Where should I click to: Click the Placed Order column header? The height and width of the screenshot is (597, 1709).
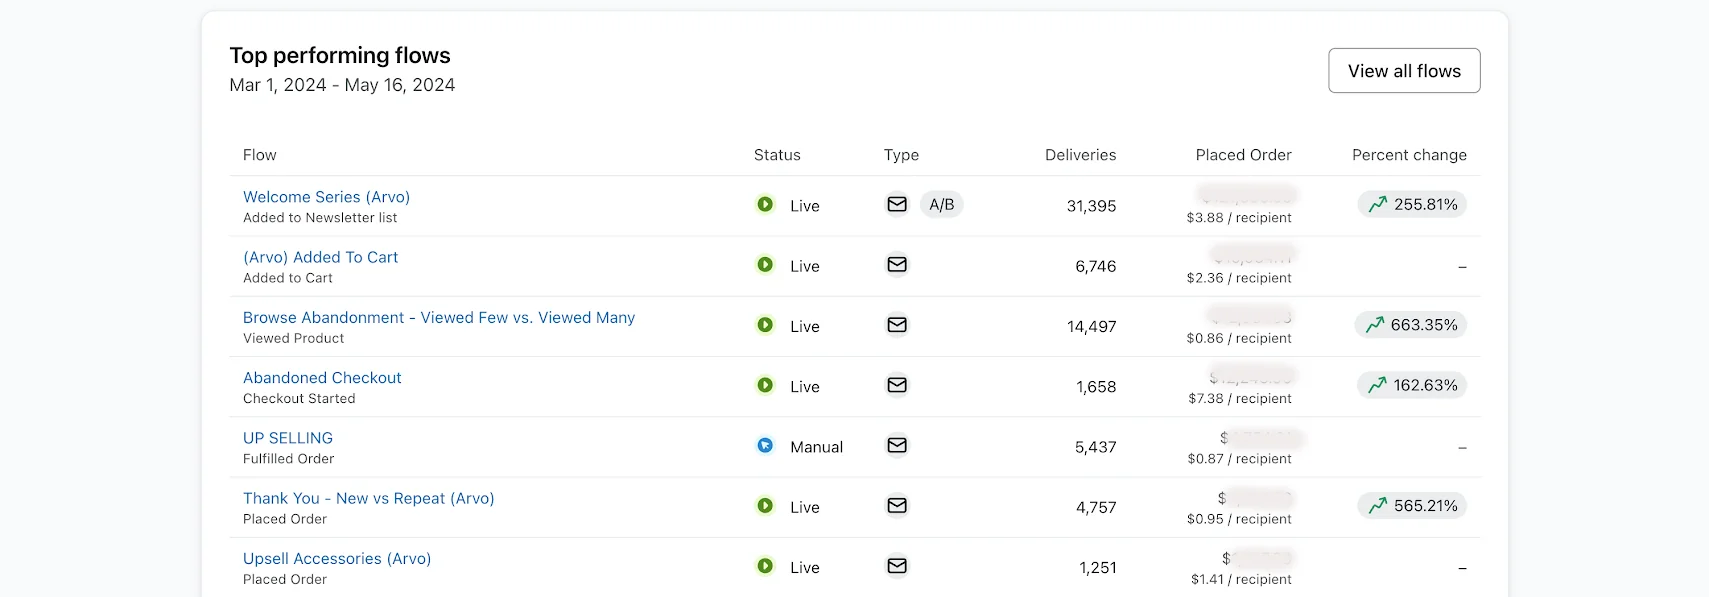(1243, 155)
